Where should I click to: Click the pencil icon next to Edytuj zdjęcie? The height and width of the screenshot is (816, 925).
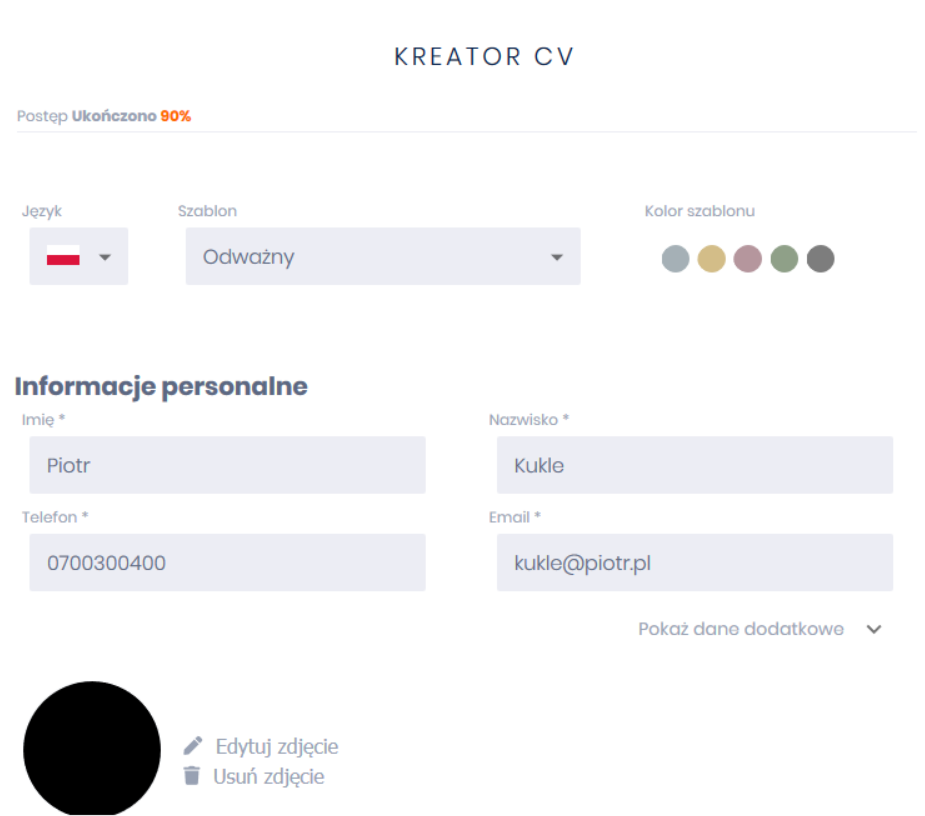(x=193, y=746)
